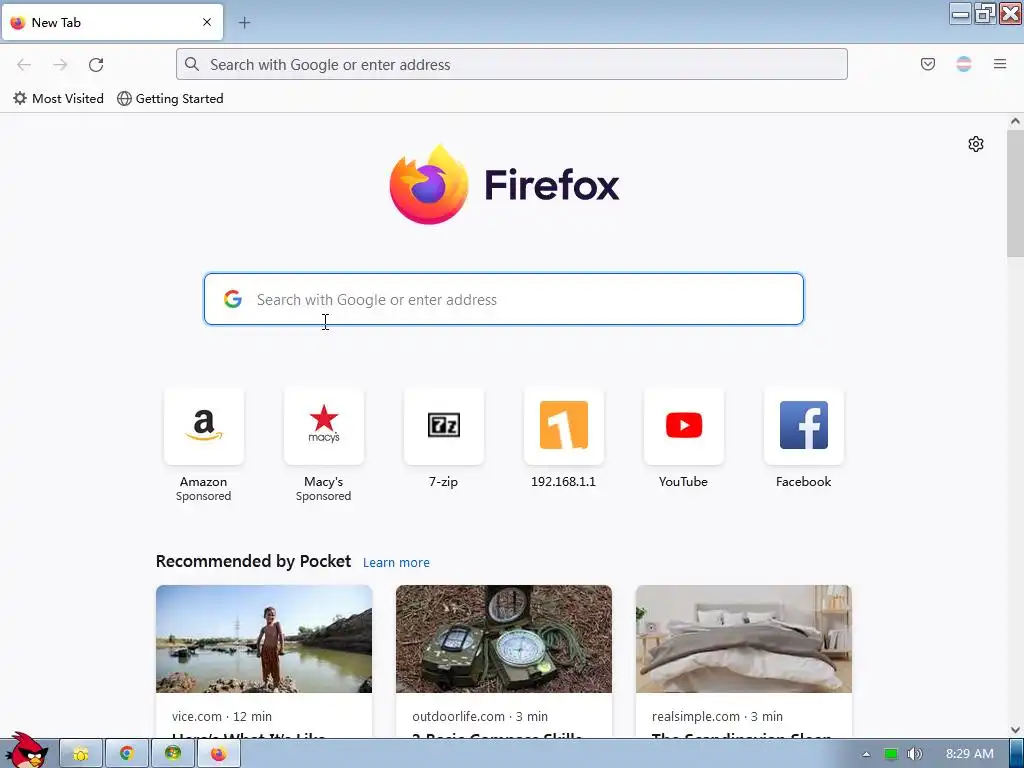This screenshot has height=768, width=1024.
Task: Click the forward navigation arrow
Action: pos(60,65)
